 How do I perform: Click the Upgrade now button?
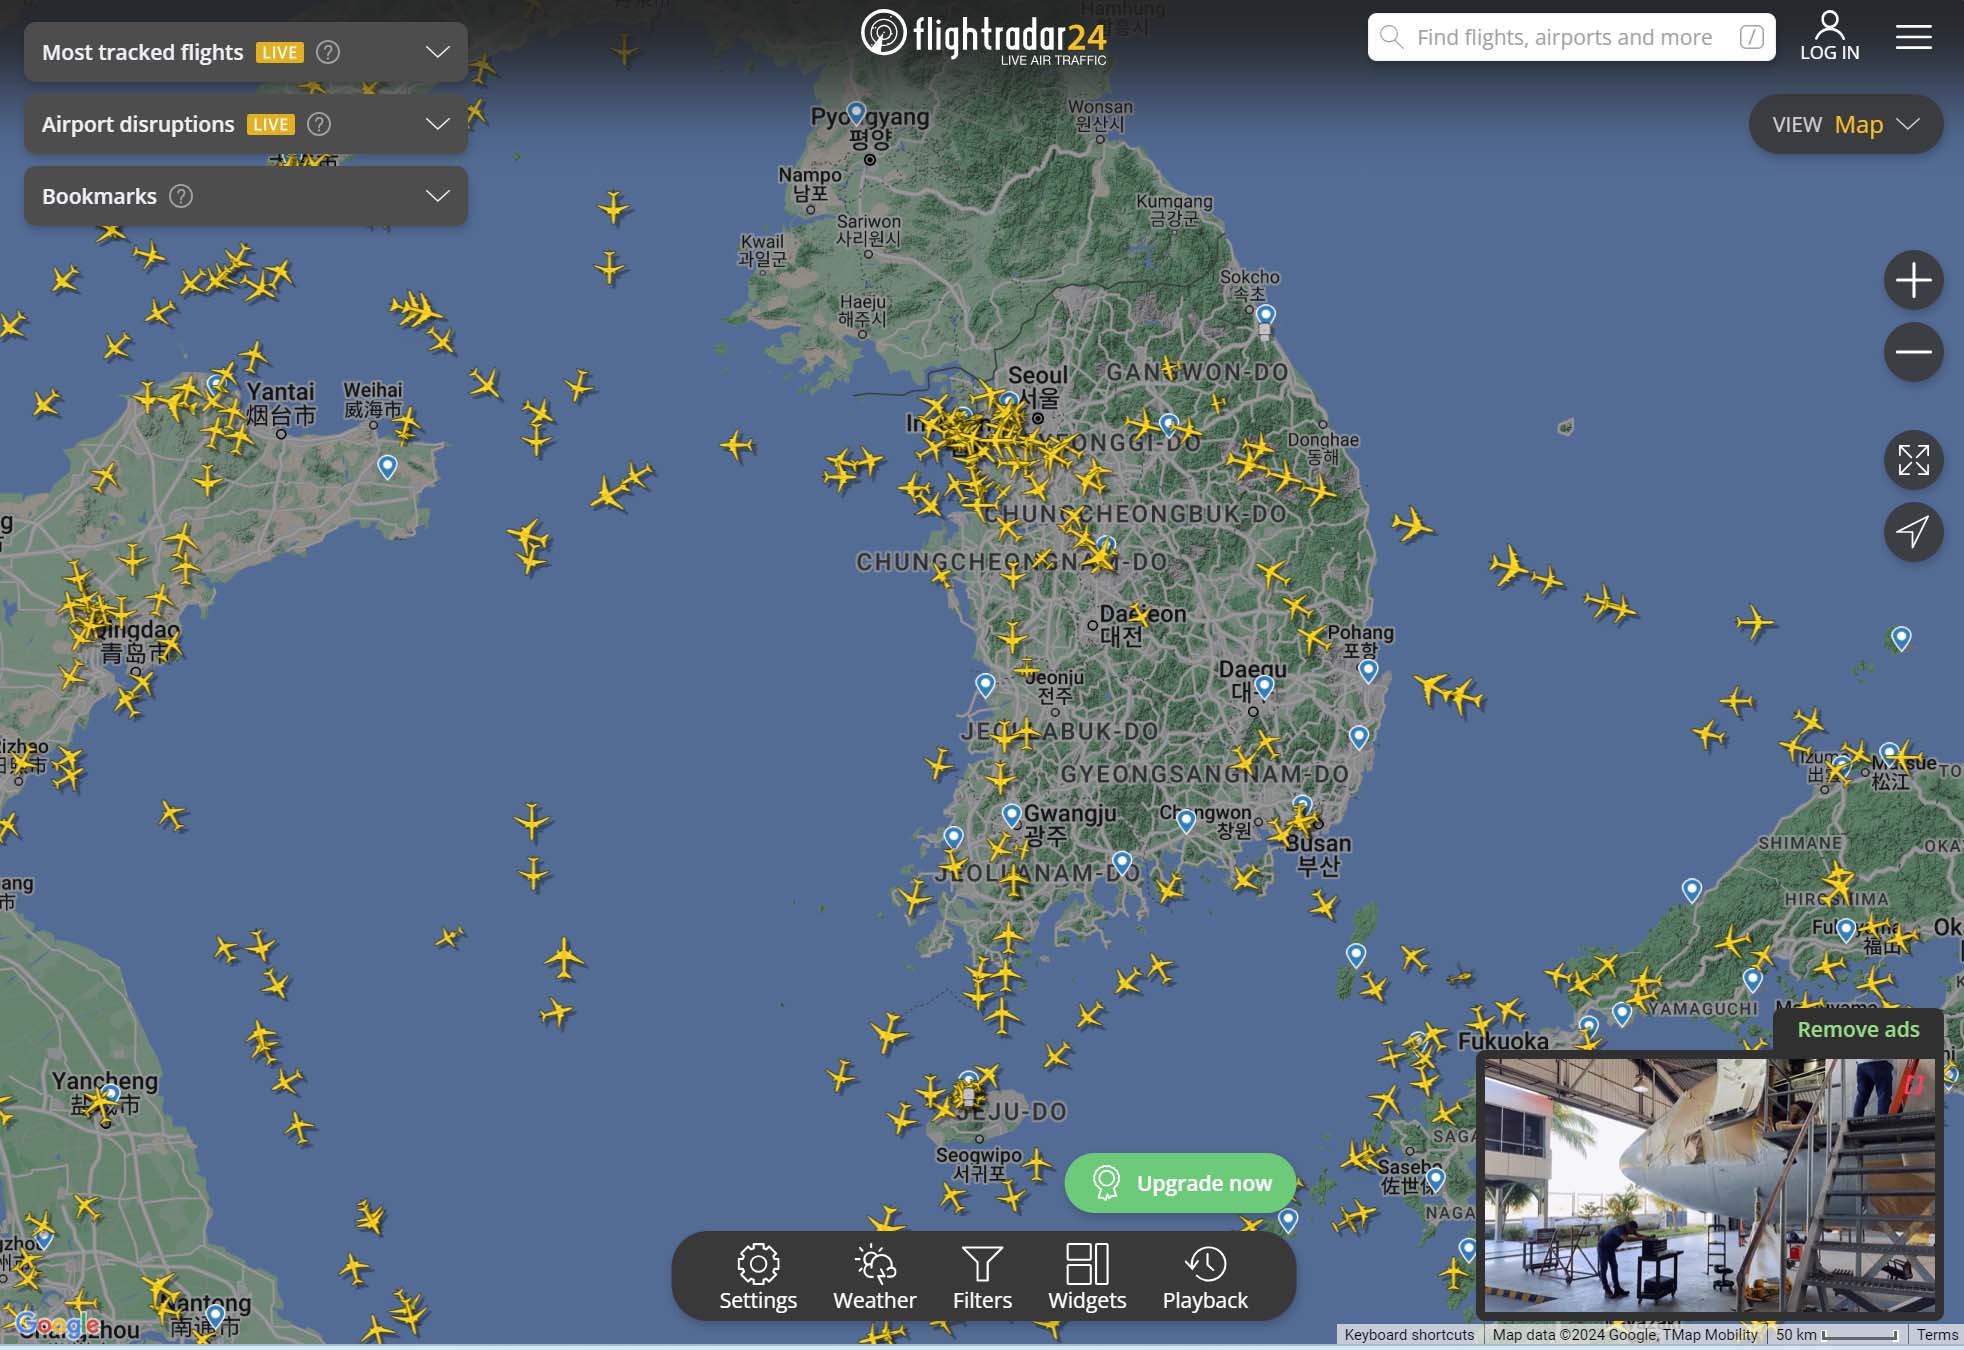[x=1181, y=1183]
